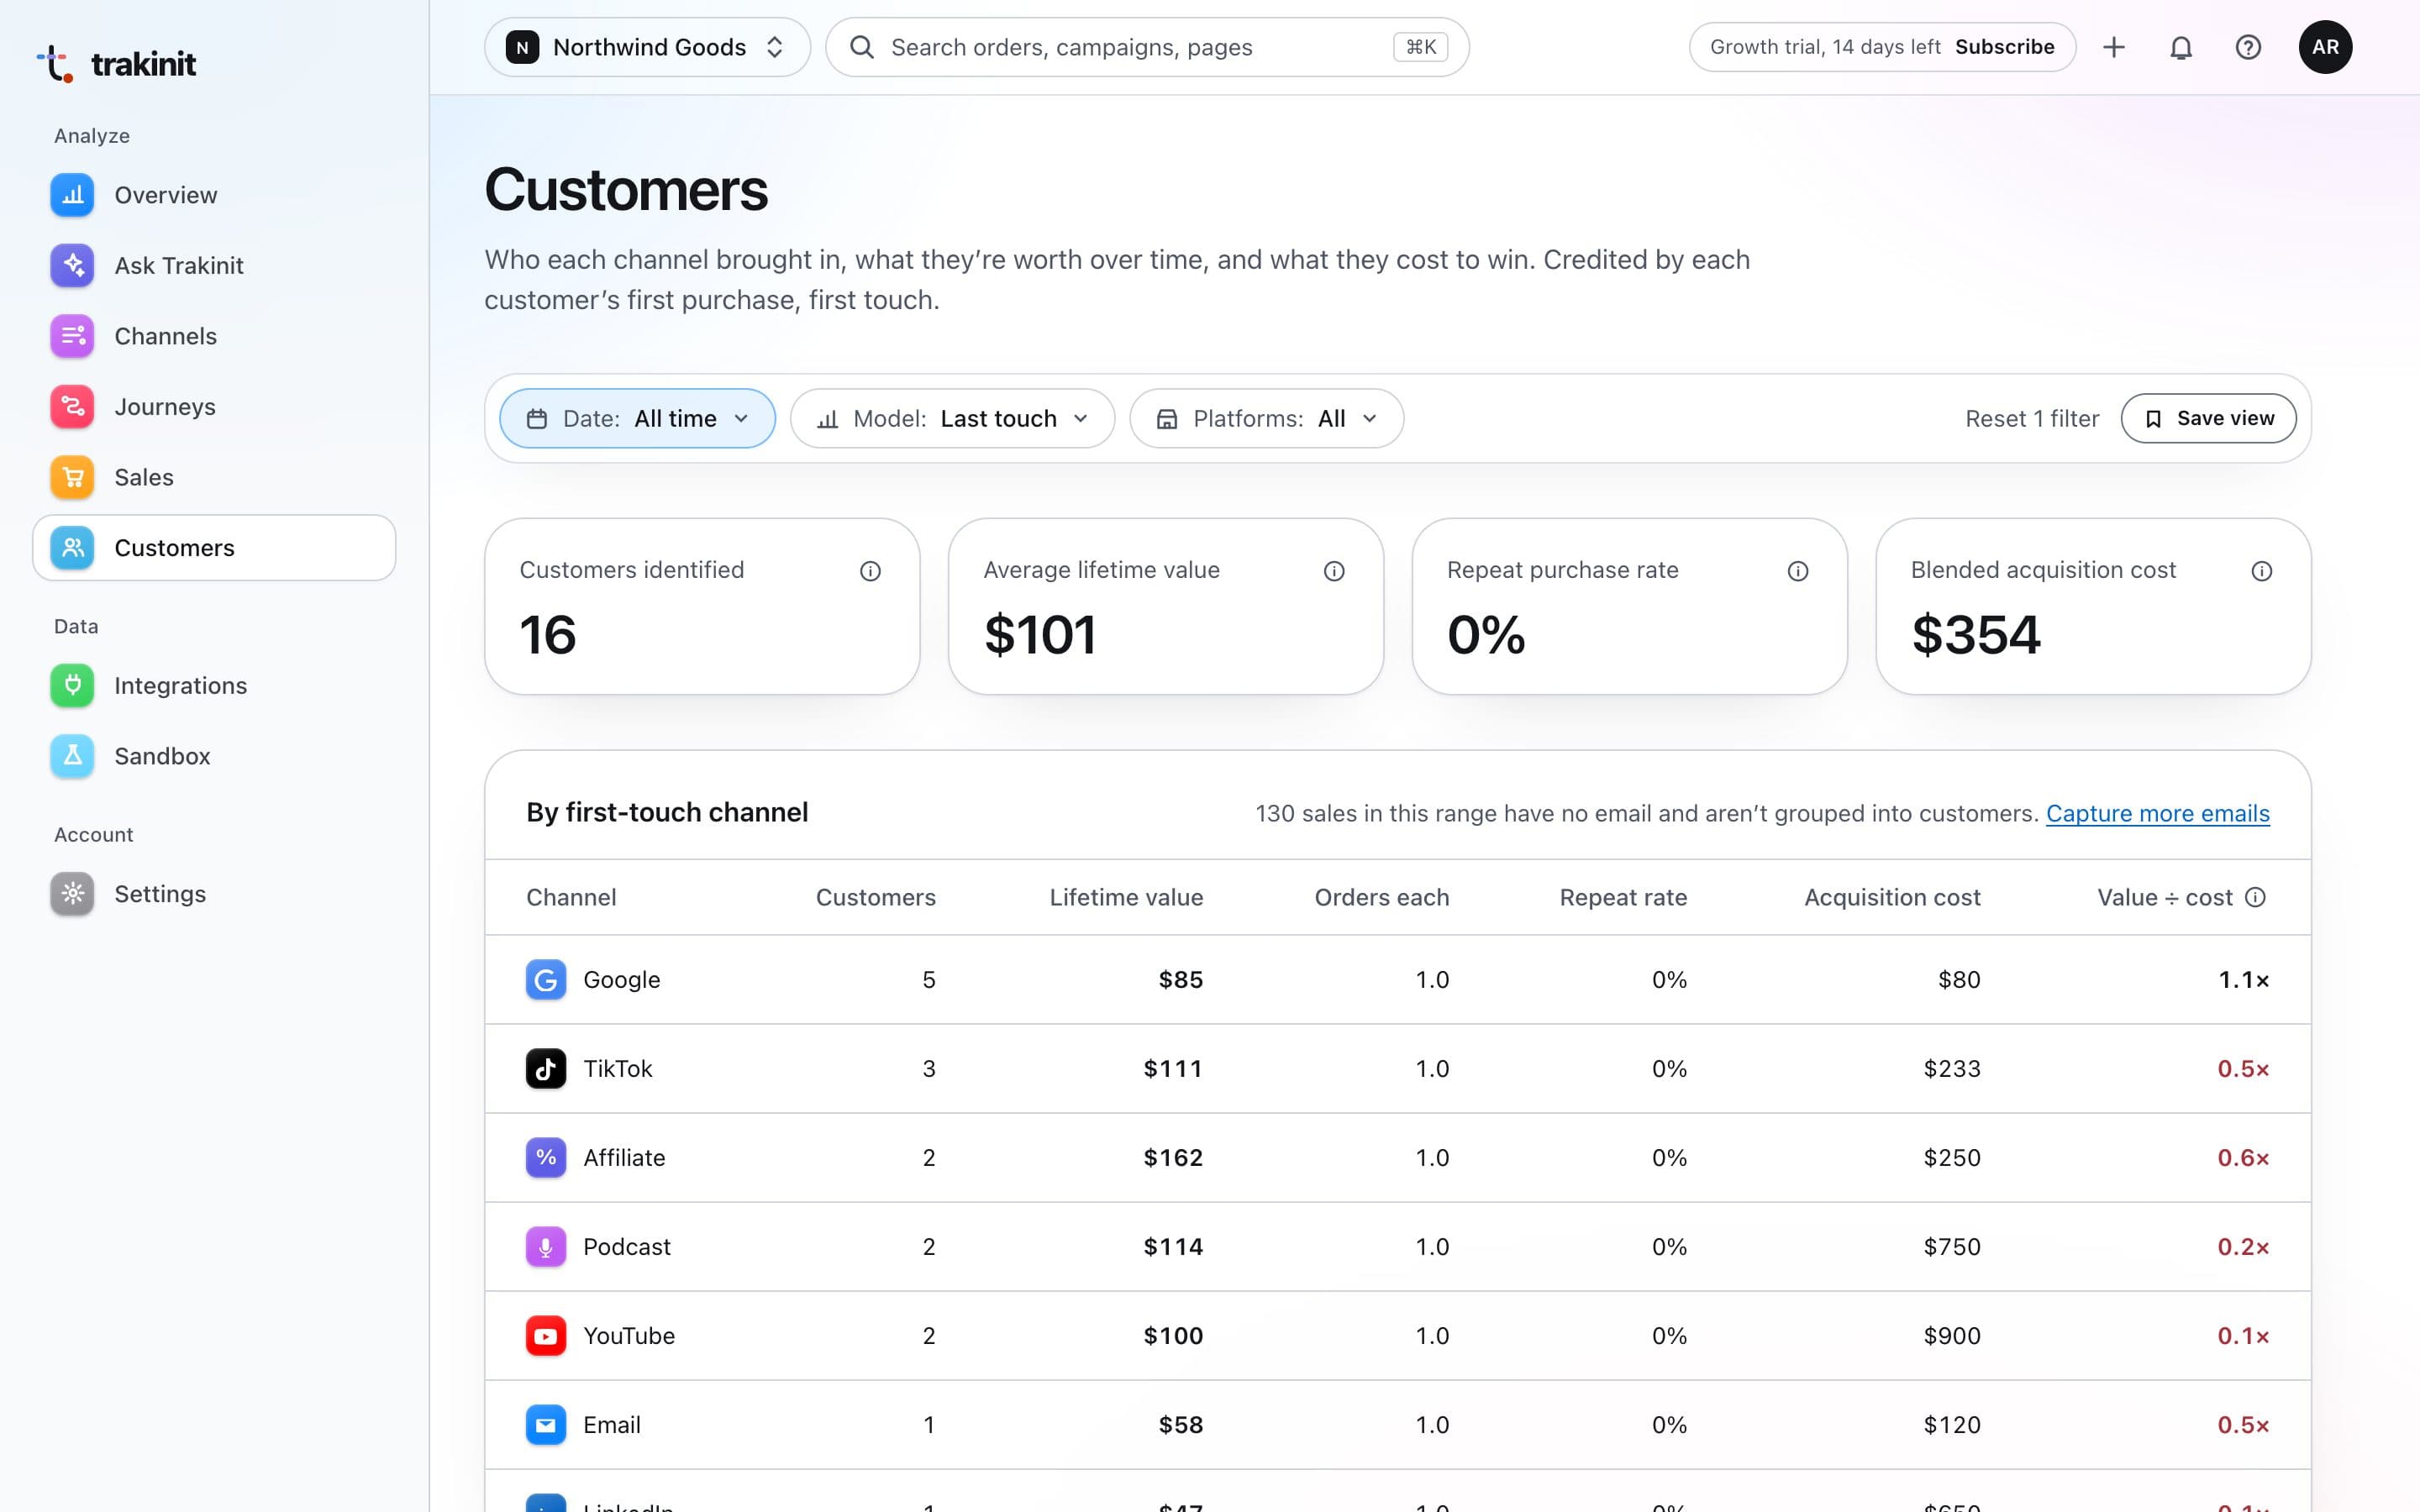Image resolution: width=2420 pixels, height=1512 pixels.
Task: Click the TikTok channel icon
Action: click(546, 1069)
